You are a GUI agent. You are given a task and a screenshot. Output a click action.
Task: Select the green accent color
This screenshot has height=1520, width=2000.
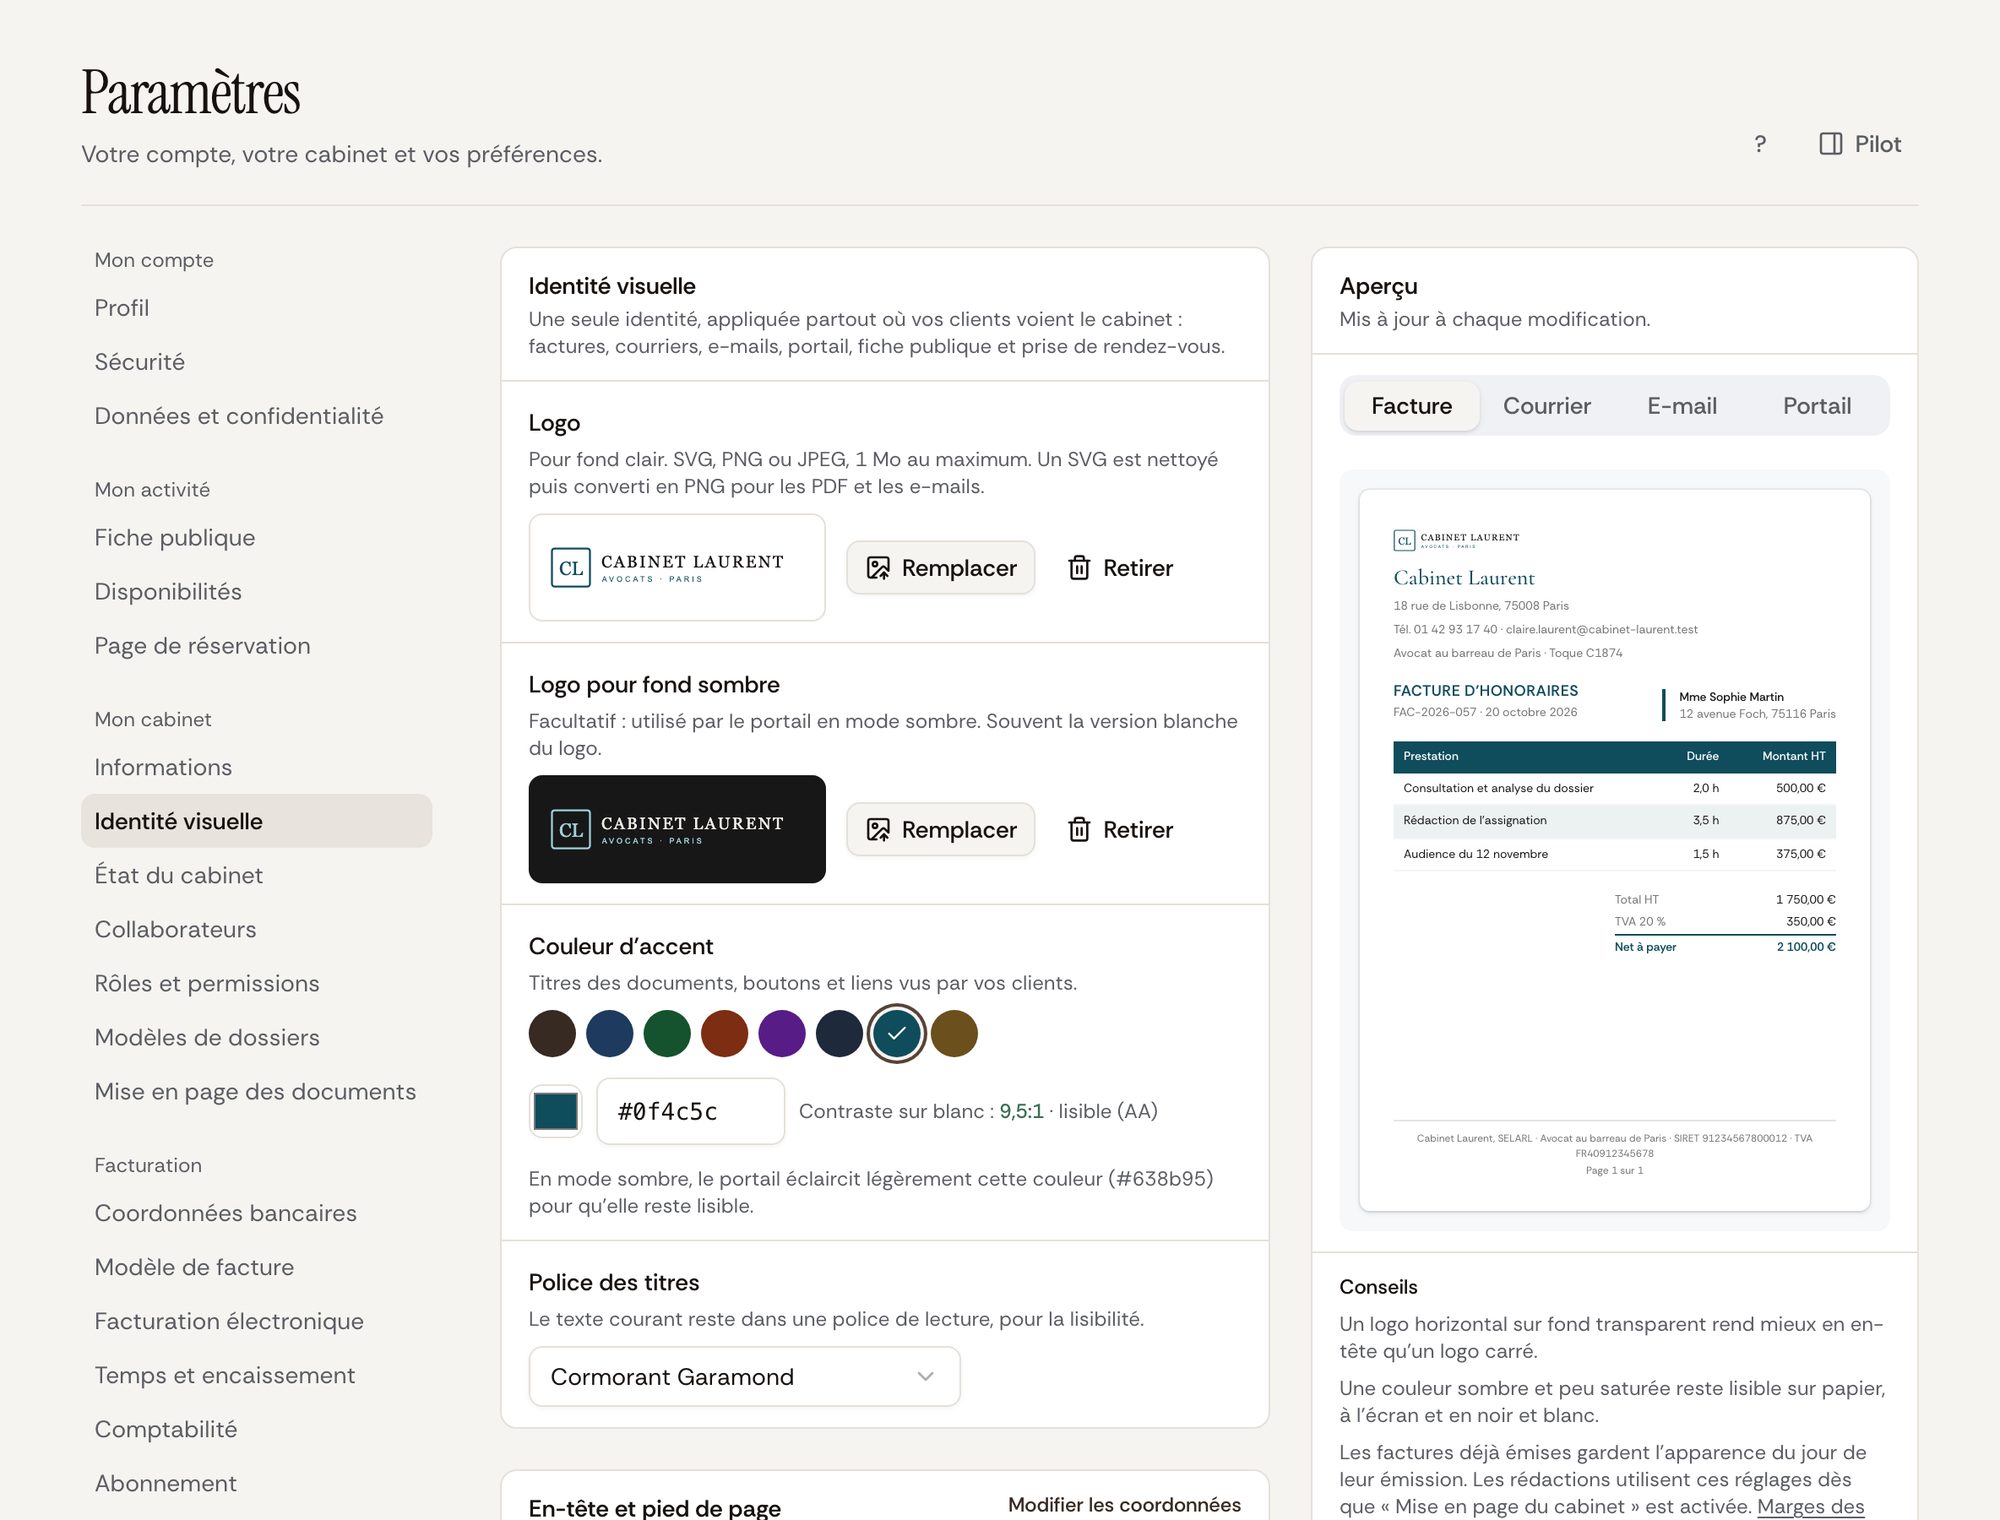click(x=667, y=1034)
